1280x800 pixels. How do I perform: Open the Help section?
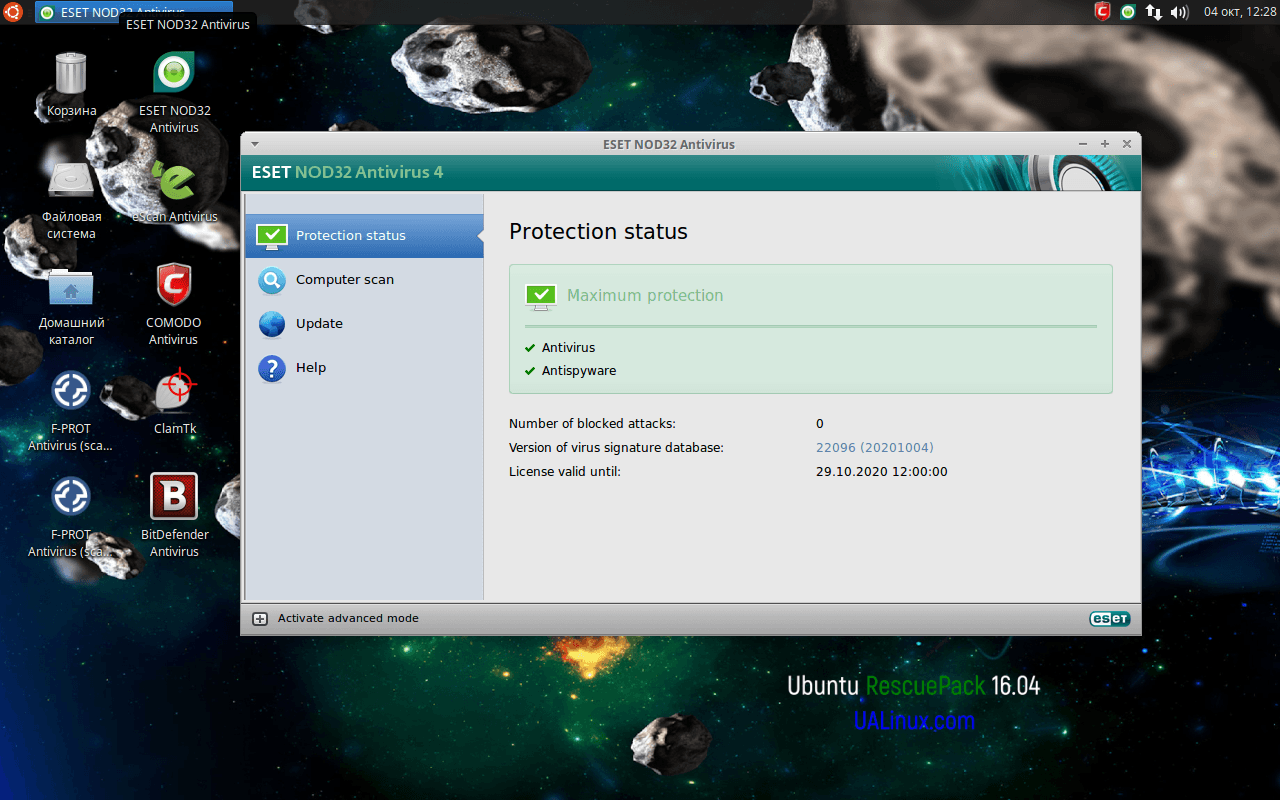(x=364, y=368)
